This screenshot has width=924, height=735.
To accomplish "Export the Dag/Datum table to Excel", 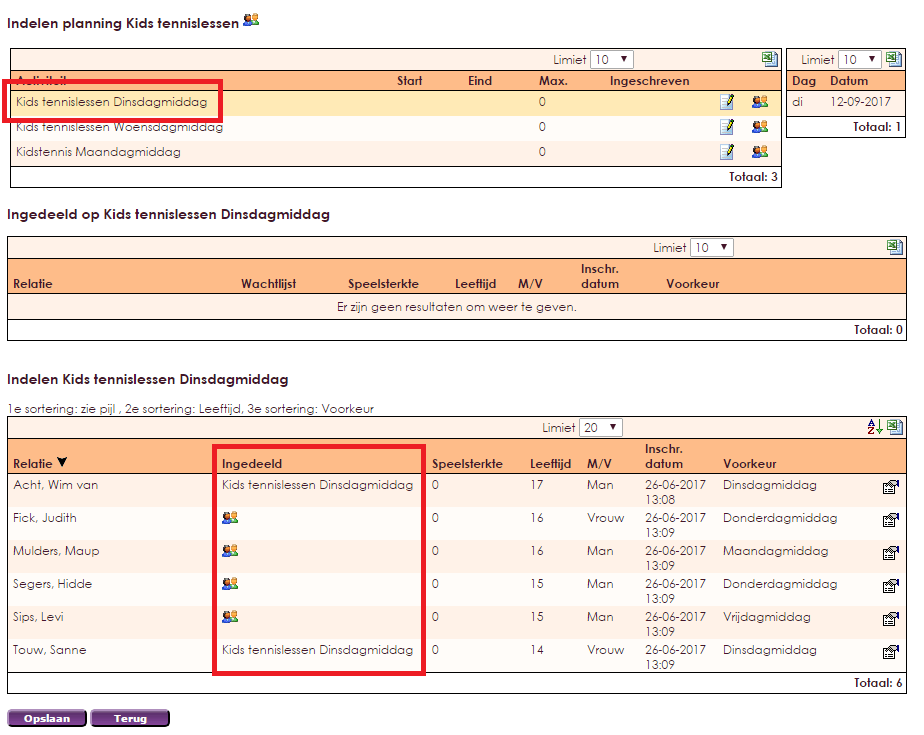I will click(894, 58).
